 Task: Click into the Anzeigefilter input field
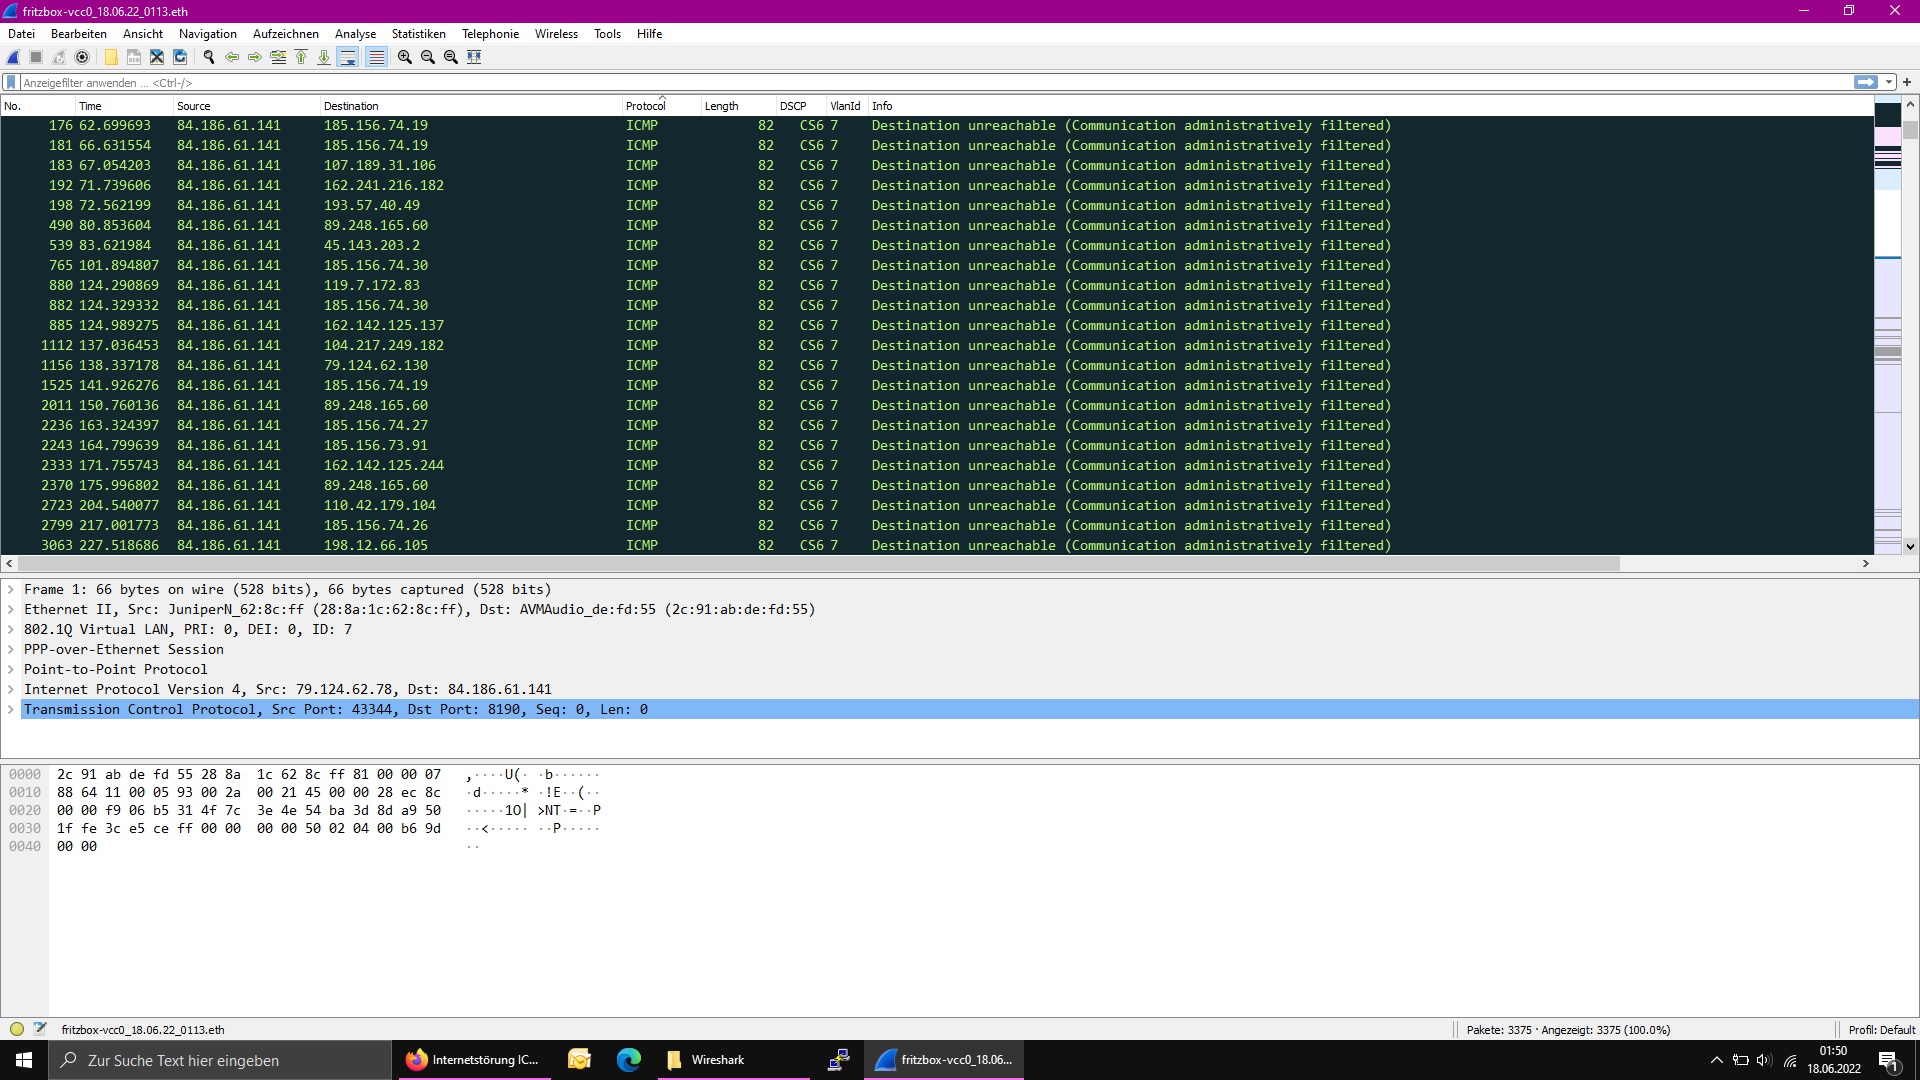point(935,83)
